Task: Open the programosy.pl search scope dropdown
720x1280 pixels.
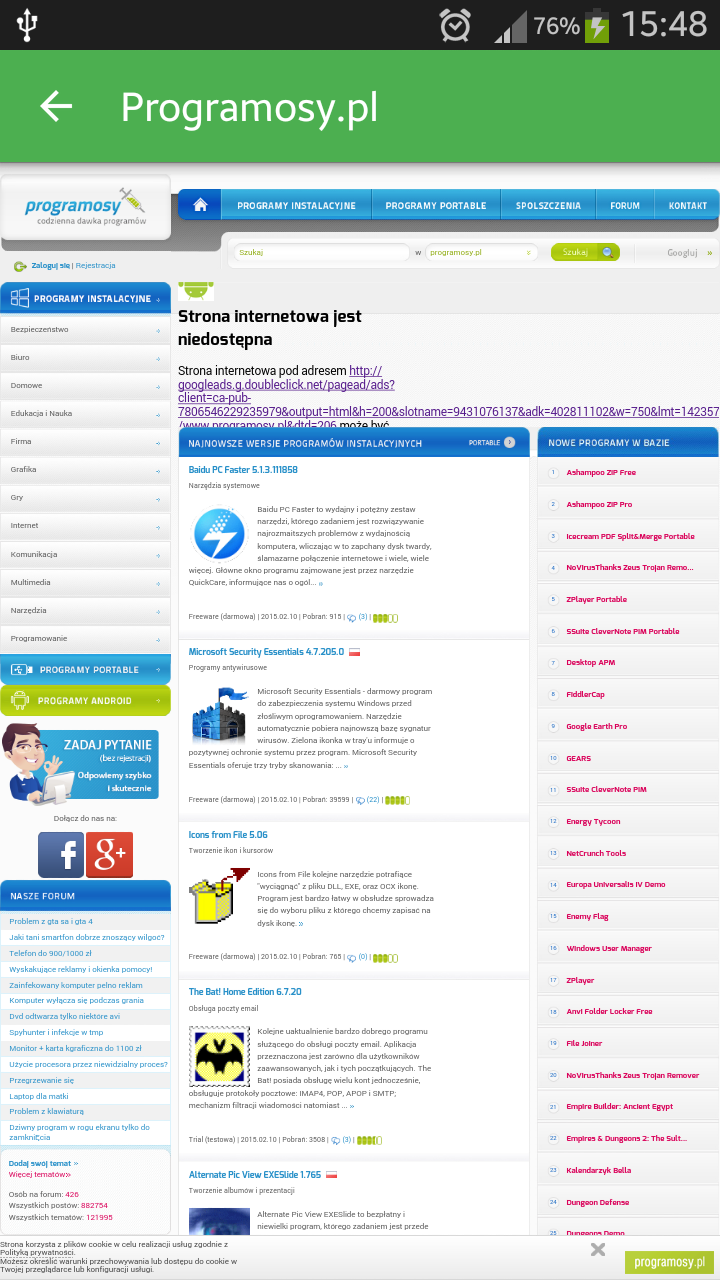Action: click(482, 253)
